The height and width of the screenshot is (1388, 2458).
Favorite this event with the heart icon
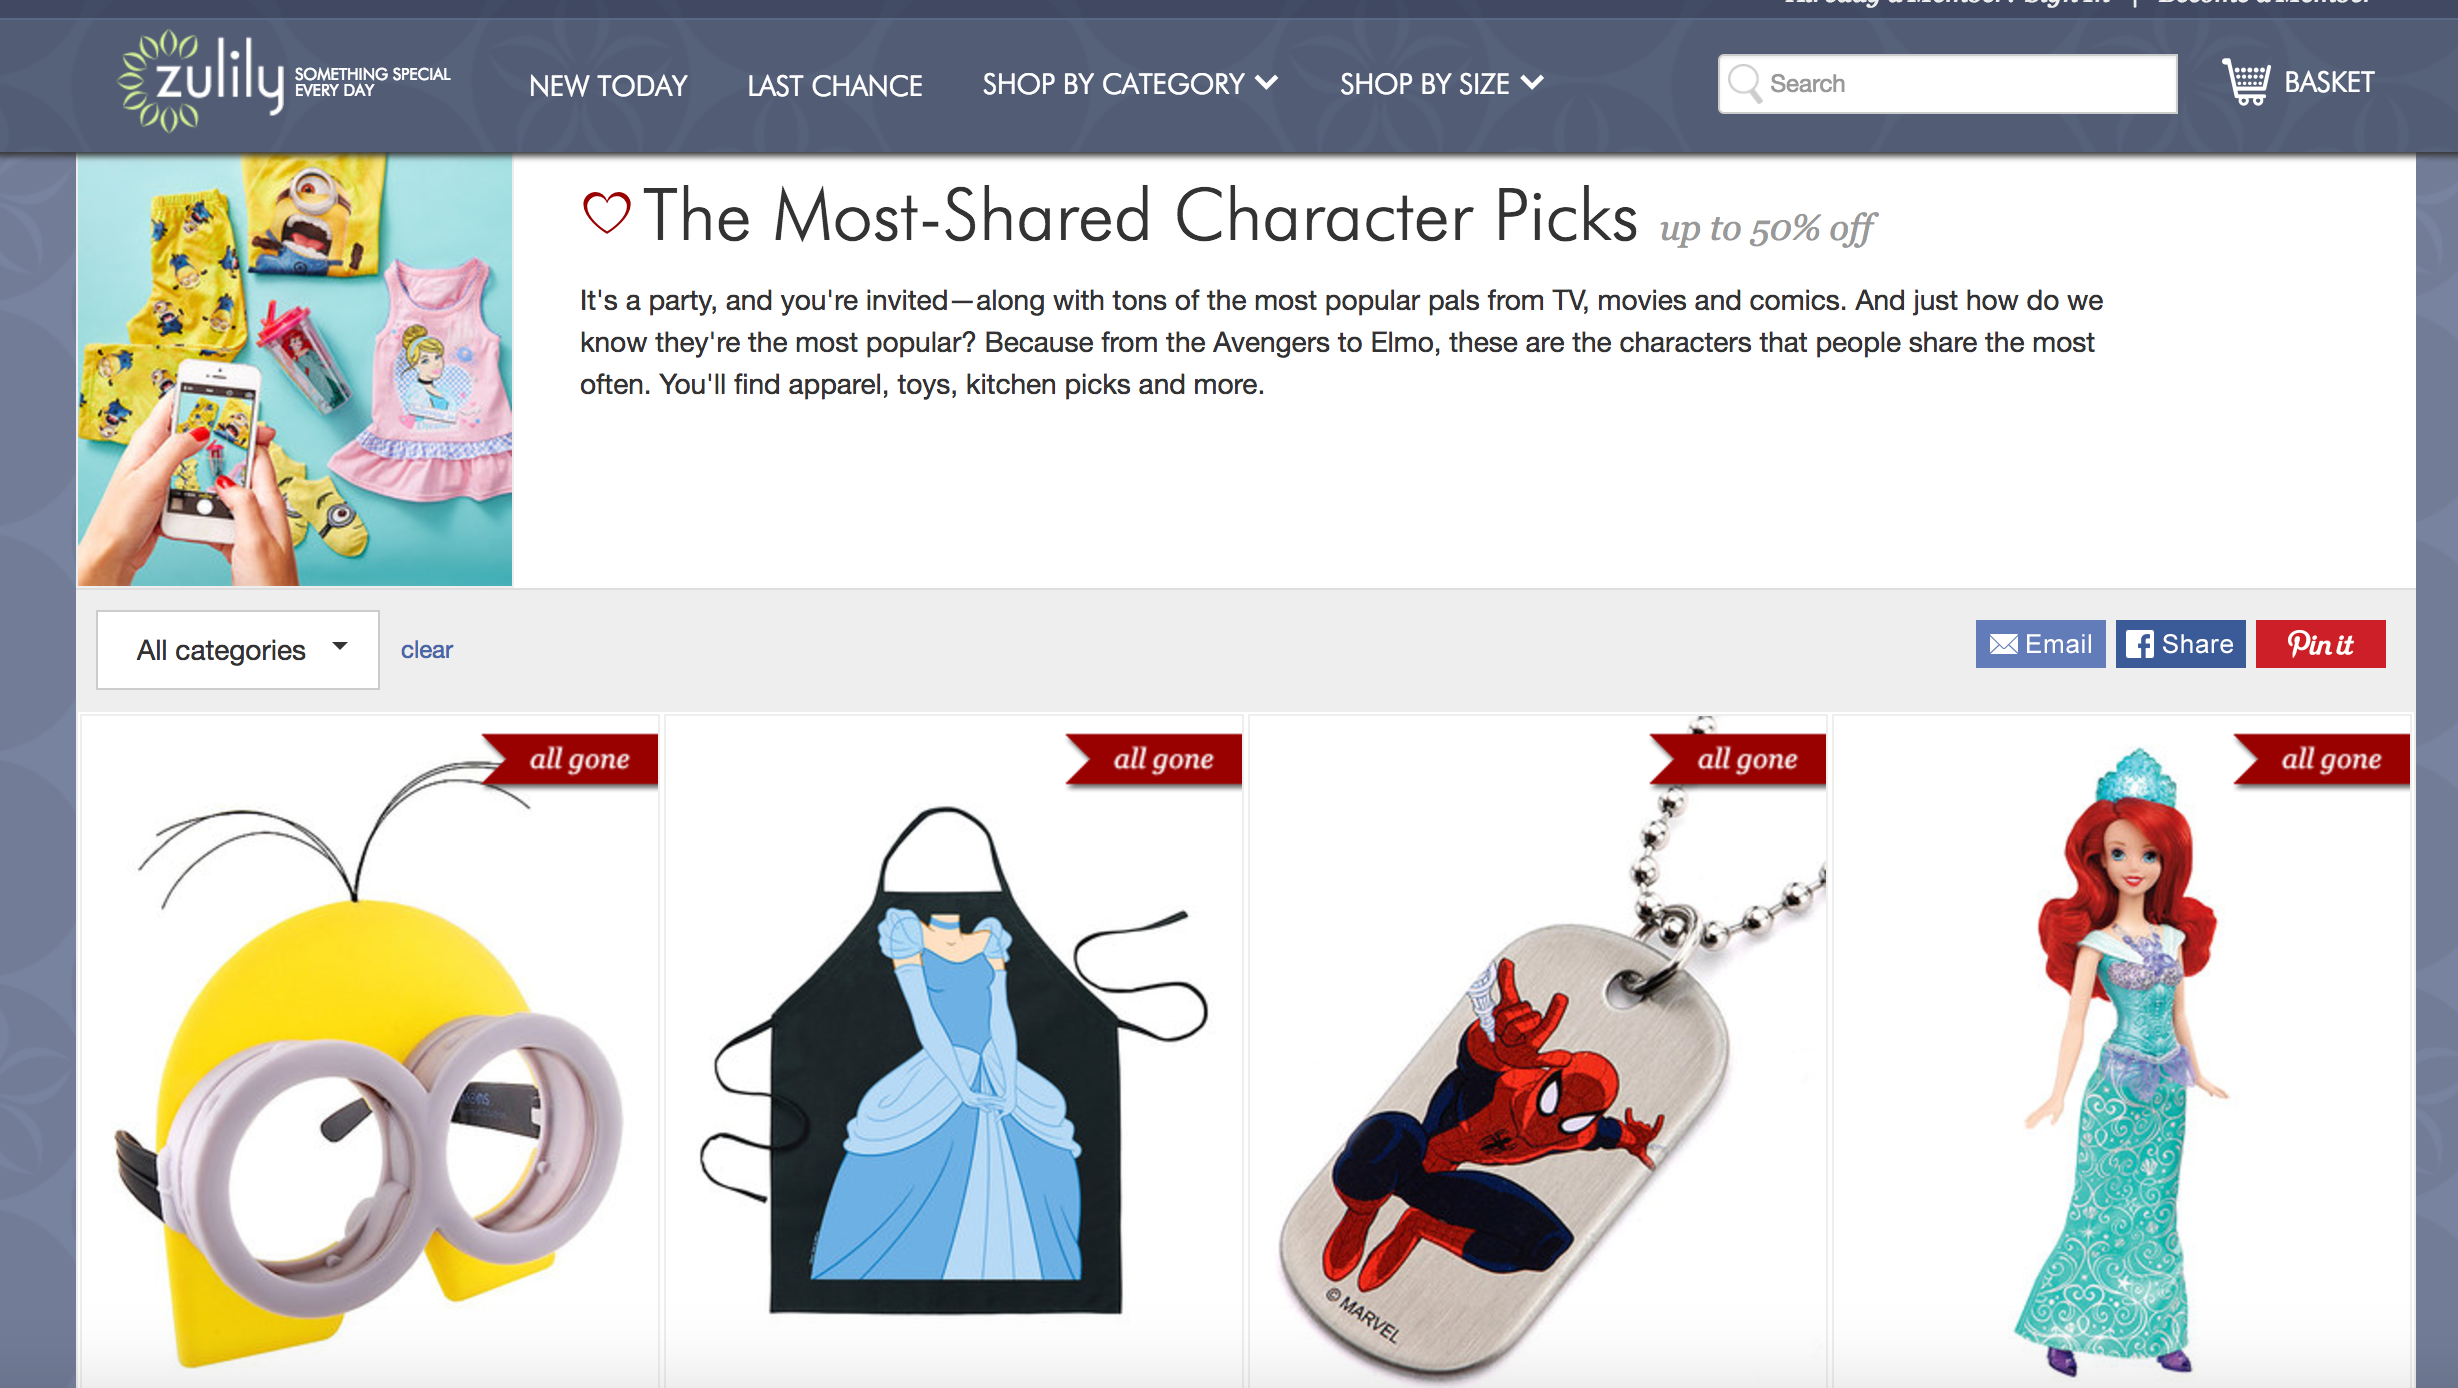click(606, 213)
